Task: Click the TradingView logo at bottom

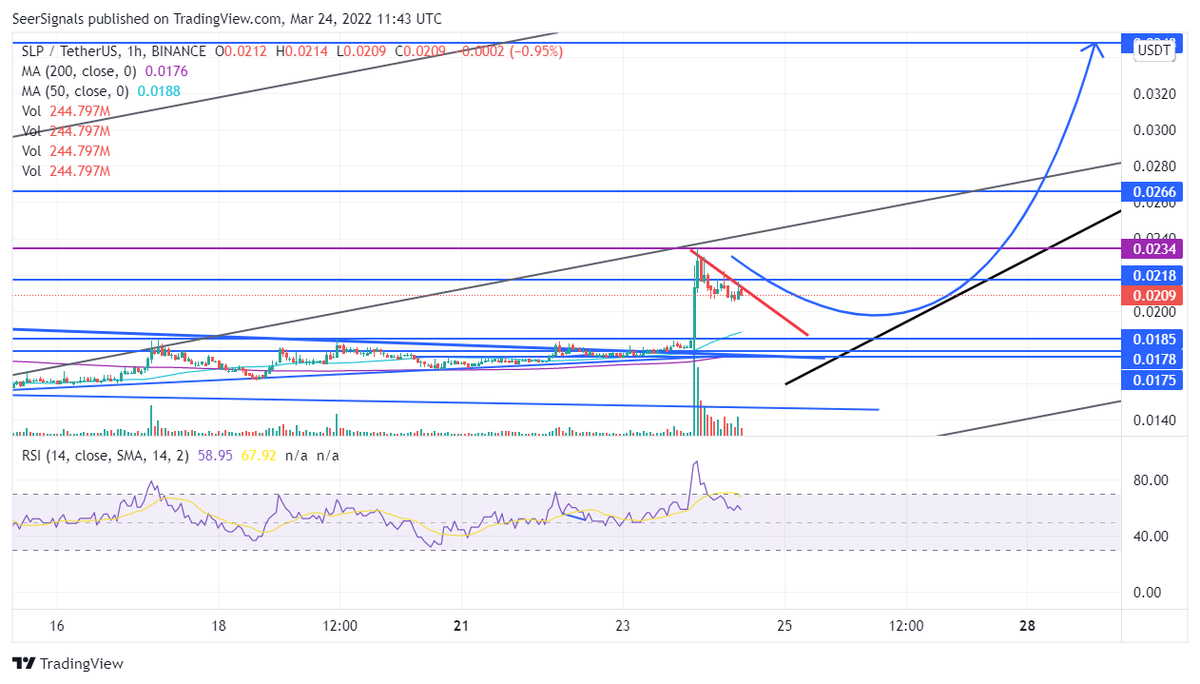Action: coord(67,664)
